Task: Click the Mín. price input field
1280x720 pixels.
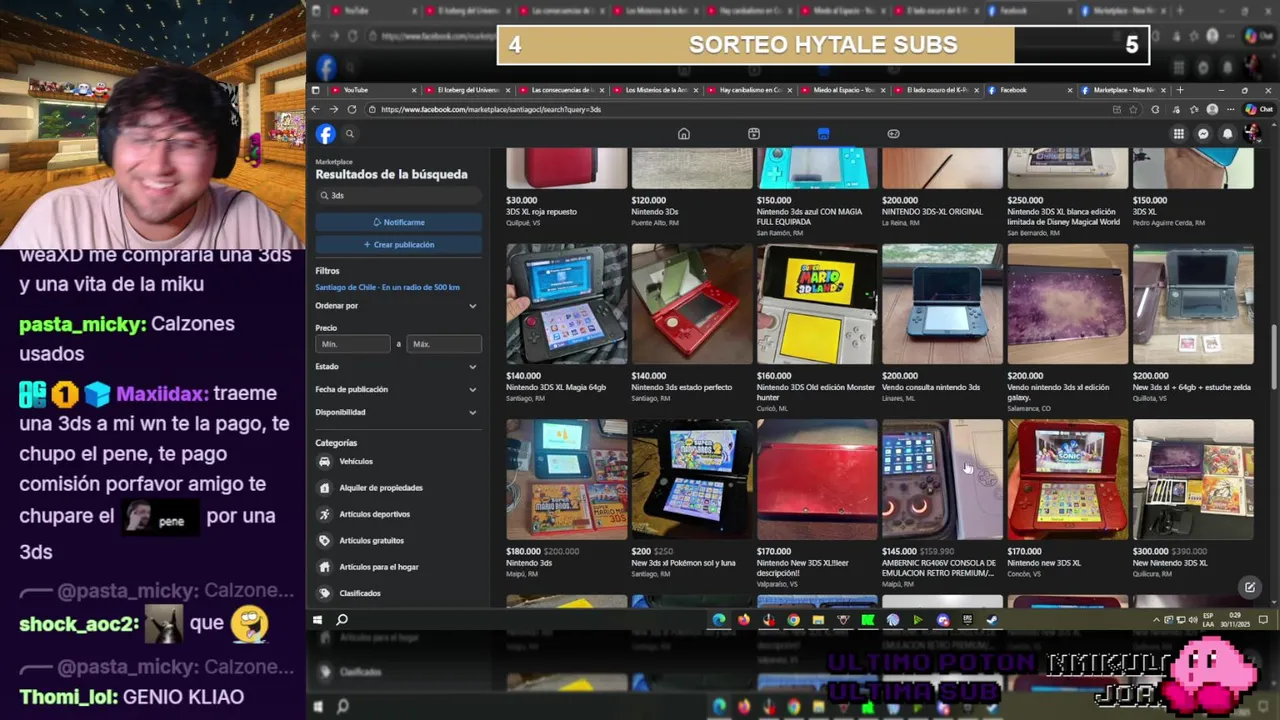Action: (x=352, y=344)
